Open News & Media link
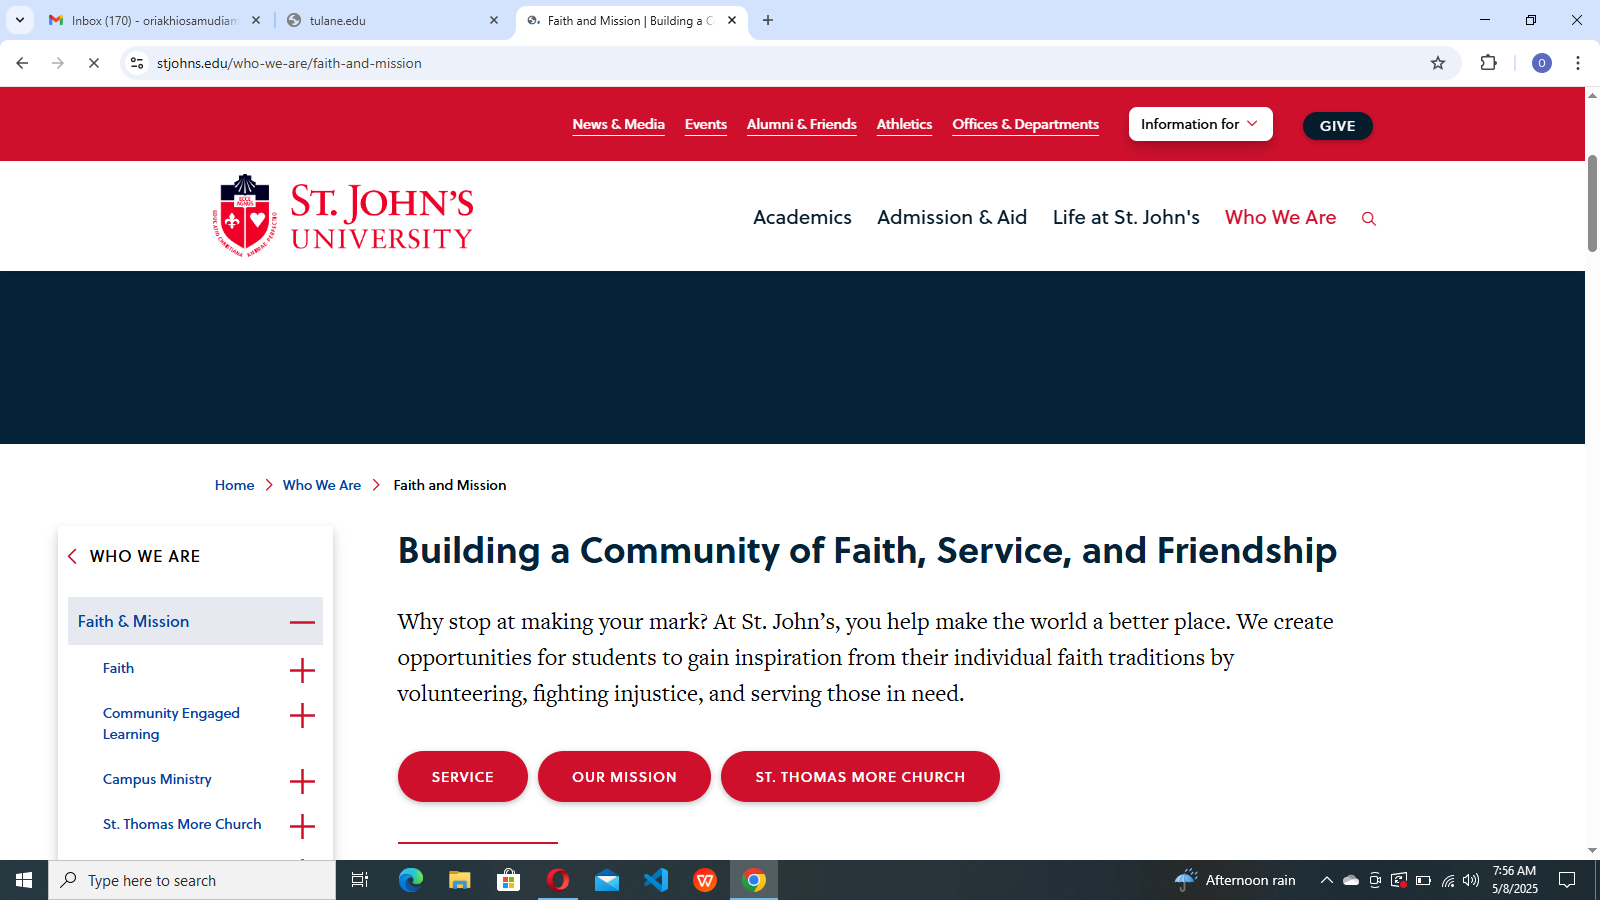The image size is (1600, 900). tap(618, 124)
